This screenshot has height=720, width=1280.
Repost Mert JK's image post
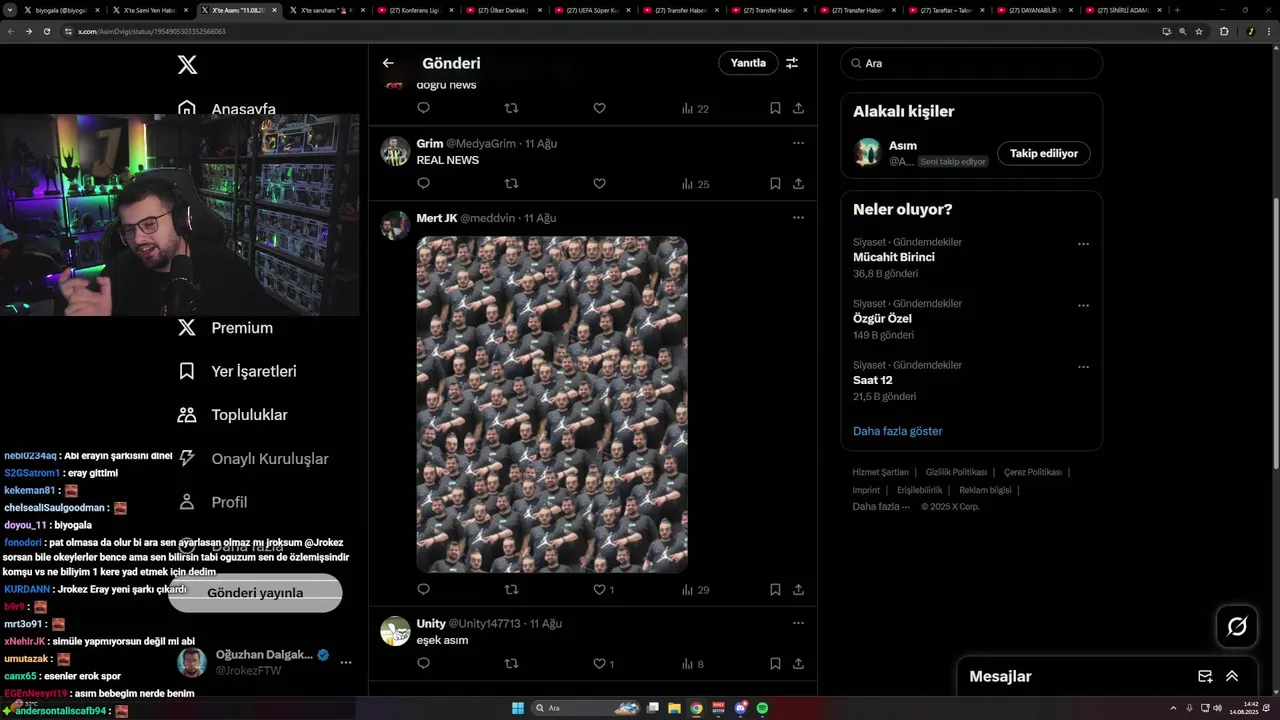coord(511,590)
